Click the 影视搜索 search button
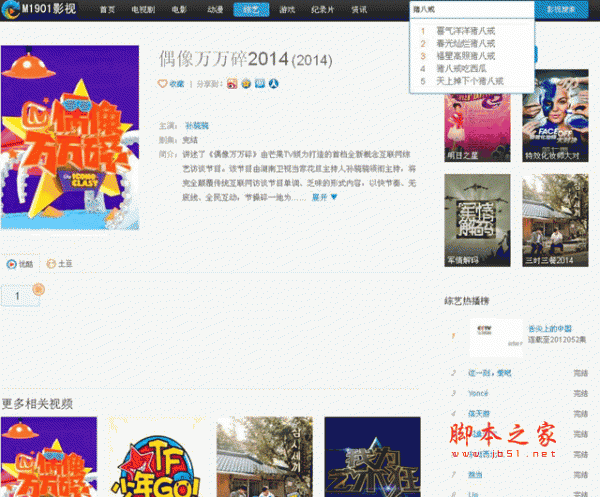Viewport: 600px width, 497px height. pos(561,10)
